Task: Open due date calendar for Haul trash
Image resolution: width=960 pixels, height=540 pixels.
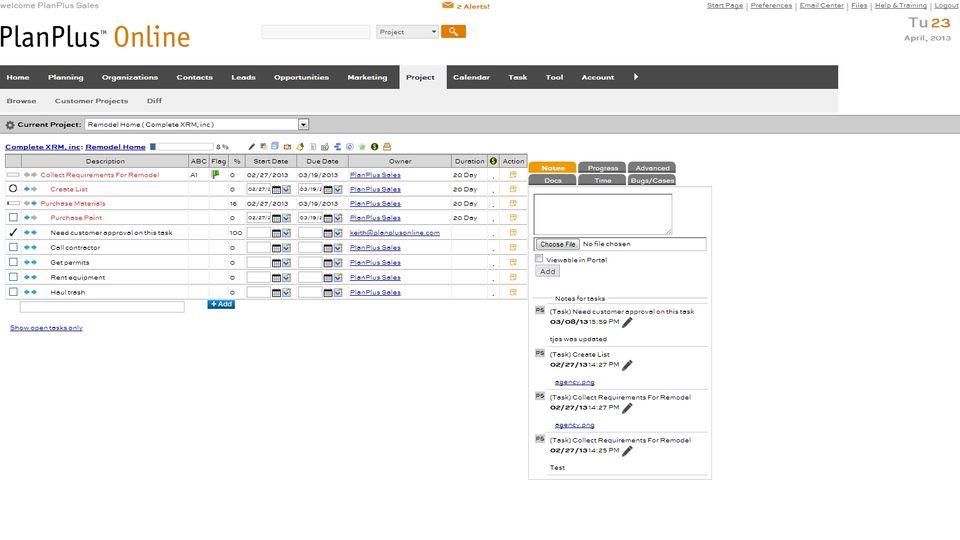Action: pyautogui.click(x=328, y=293)
